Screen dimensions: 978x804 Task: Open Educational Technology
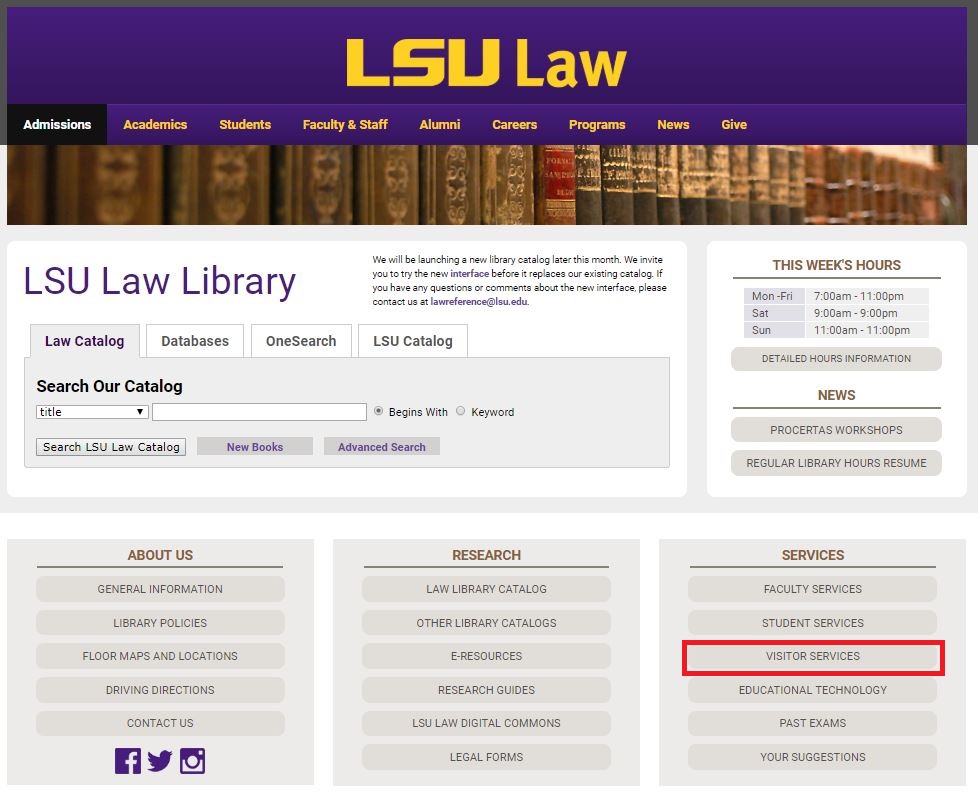tap(813, 690)
